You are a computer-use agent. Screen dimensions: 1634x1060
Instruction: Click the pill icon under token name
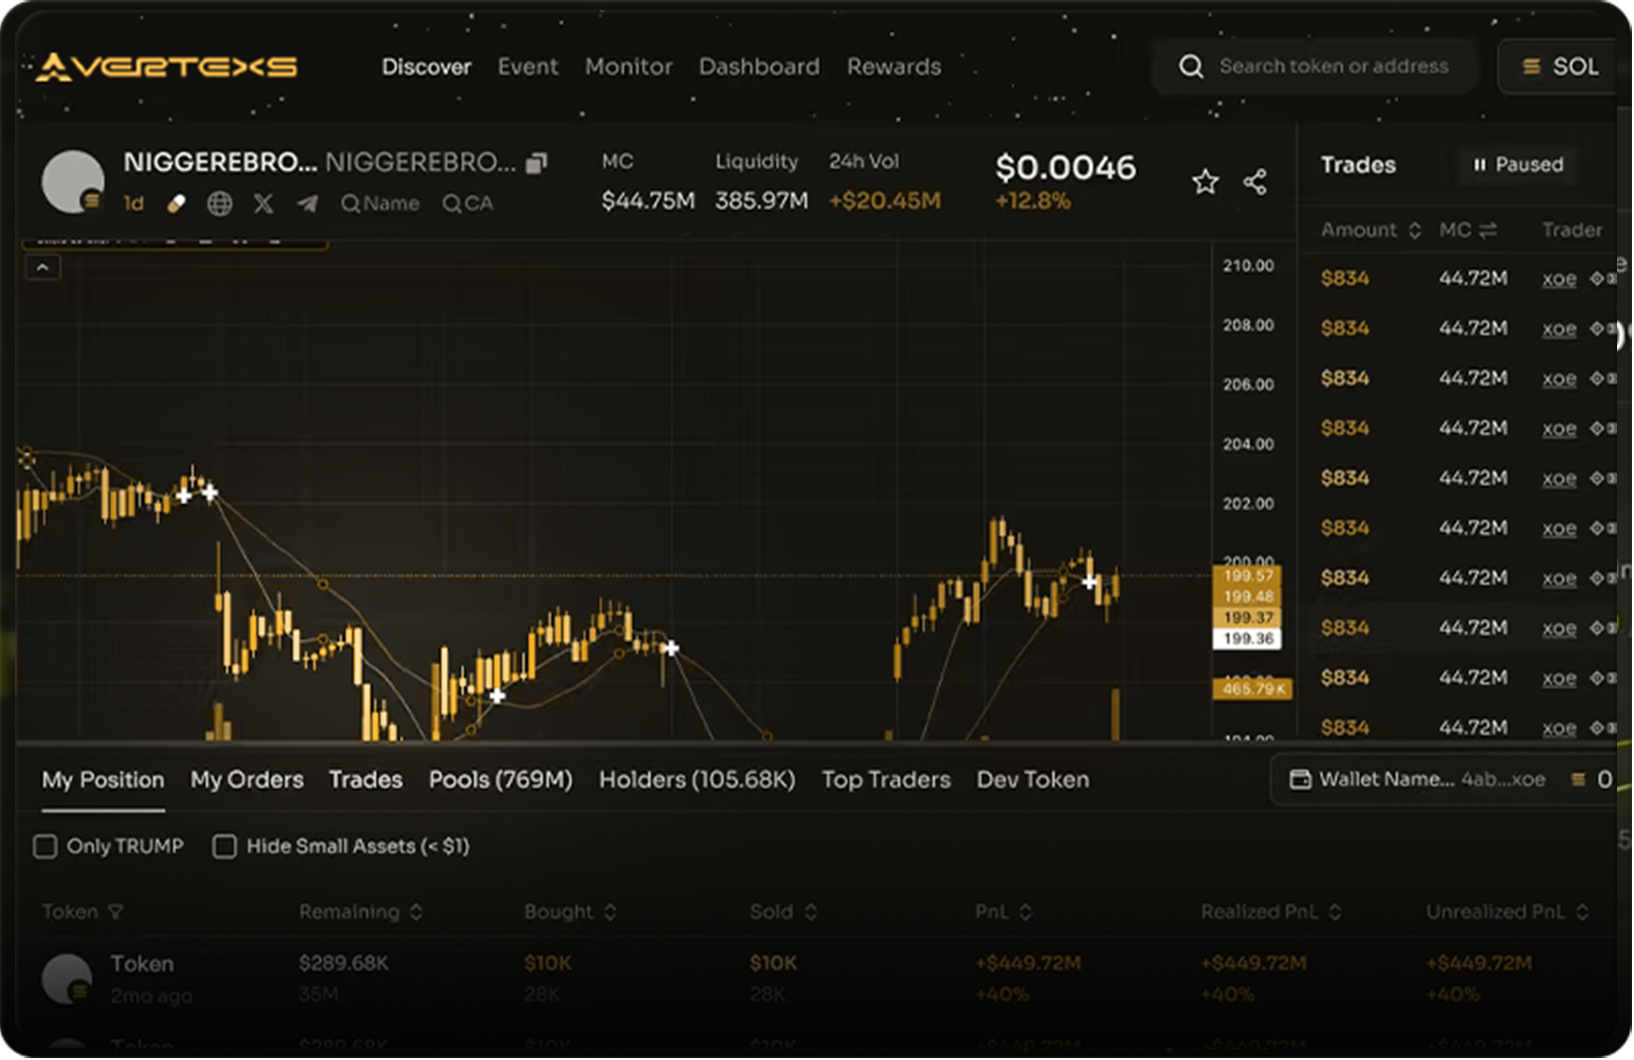(176, 204)
